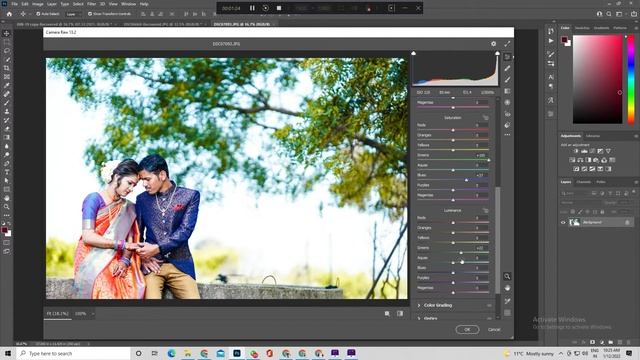Select Type tool in Photoshop toolbar
640x360 pixels.
click(x=7, y=172)
